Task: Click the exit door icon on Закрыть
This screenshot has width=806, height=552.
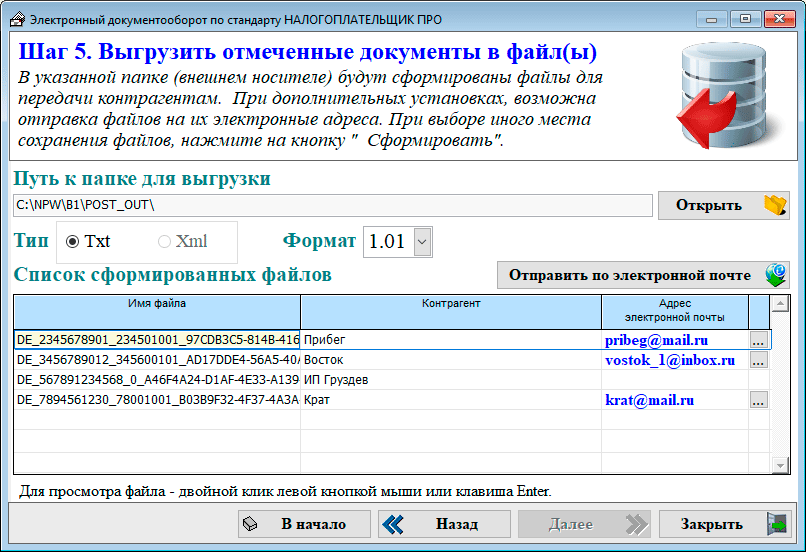Action: (x=777, y=524)
